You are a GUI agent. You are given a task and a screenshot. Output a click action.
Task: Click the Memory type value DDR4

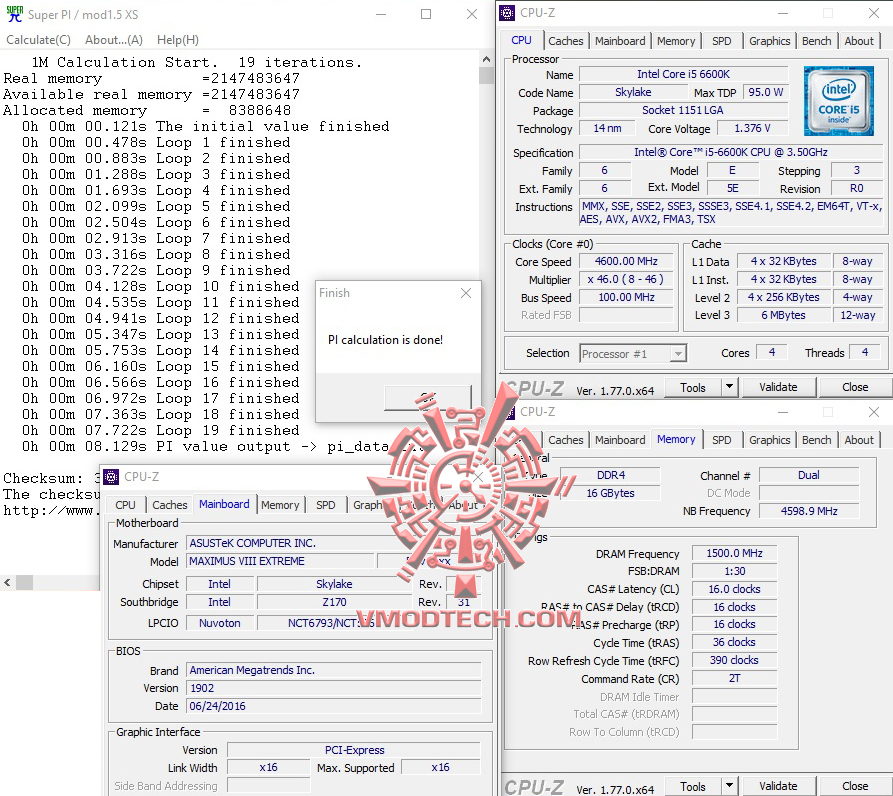click(611, 475)
